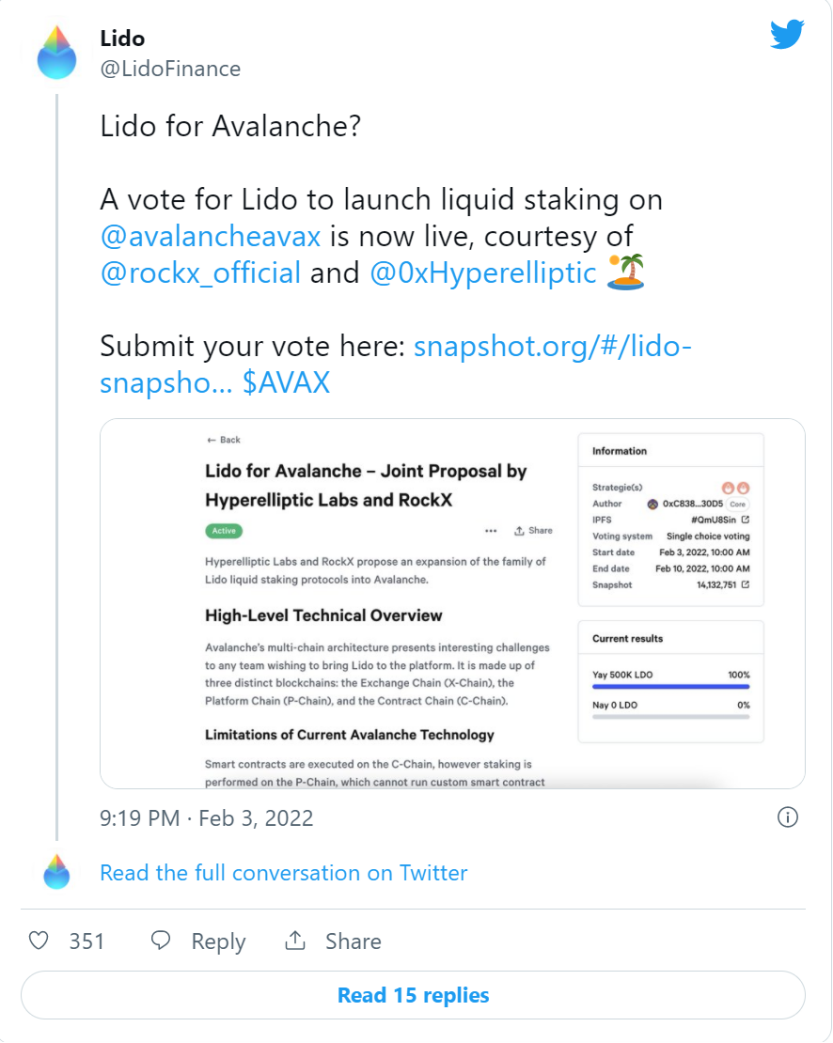Open Lido's profile avatar at top
833x1043 pixels.
57,53
